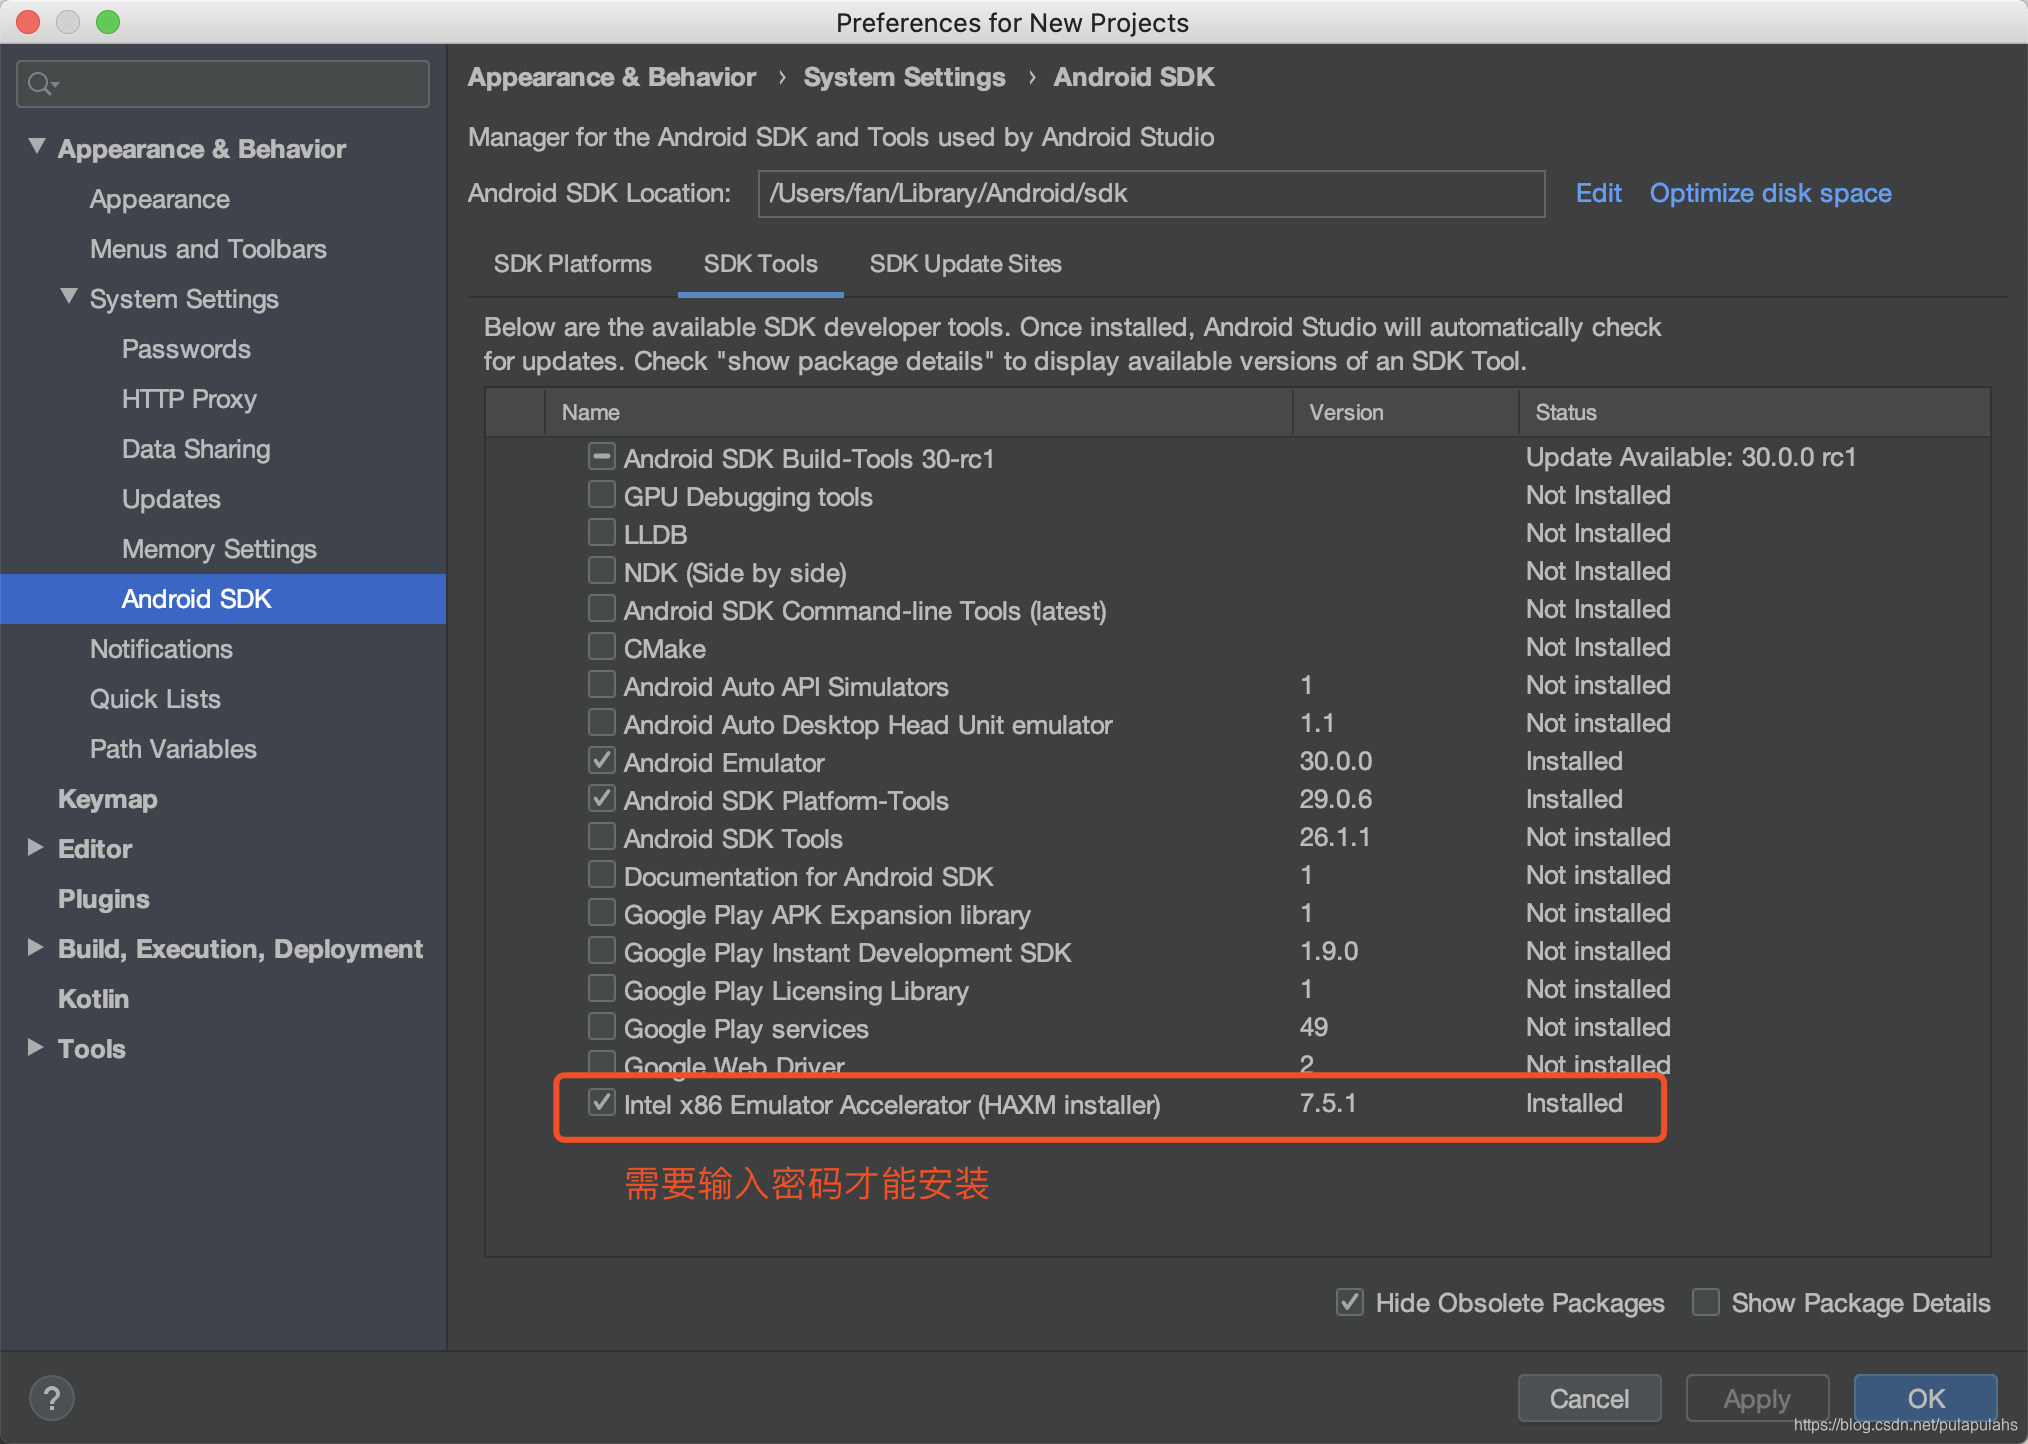Click the Cancel button
This screenshot has width=2028, height=1444.
pos(1589,1398)
